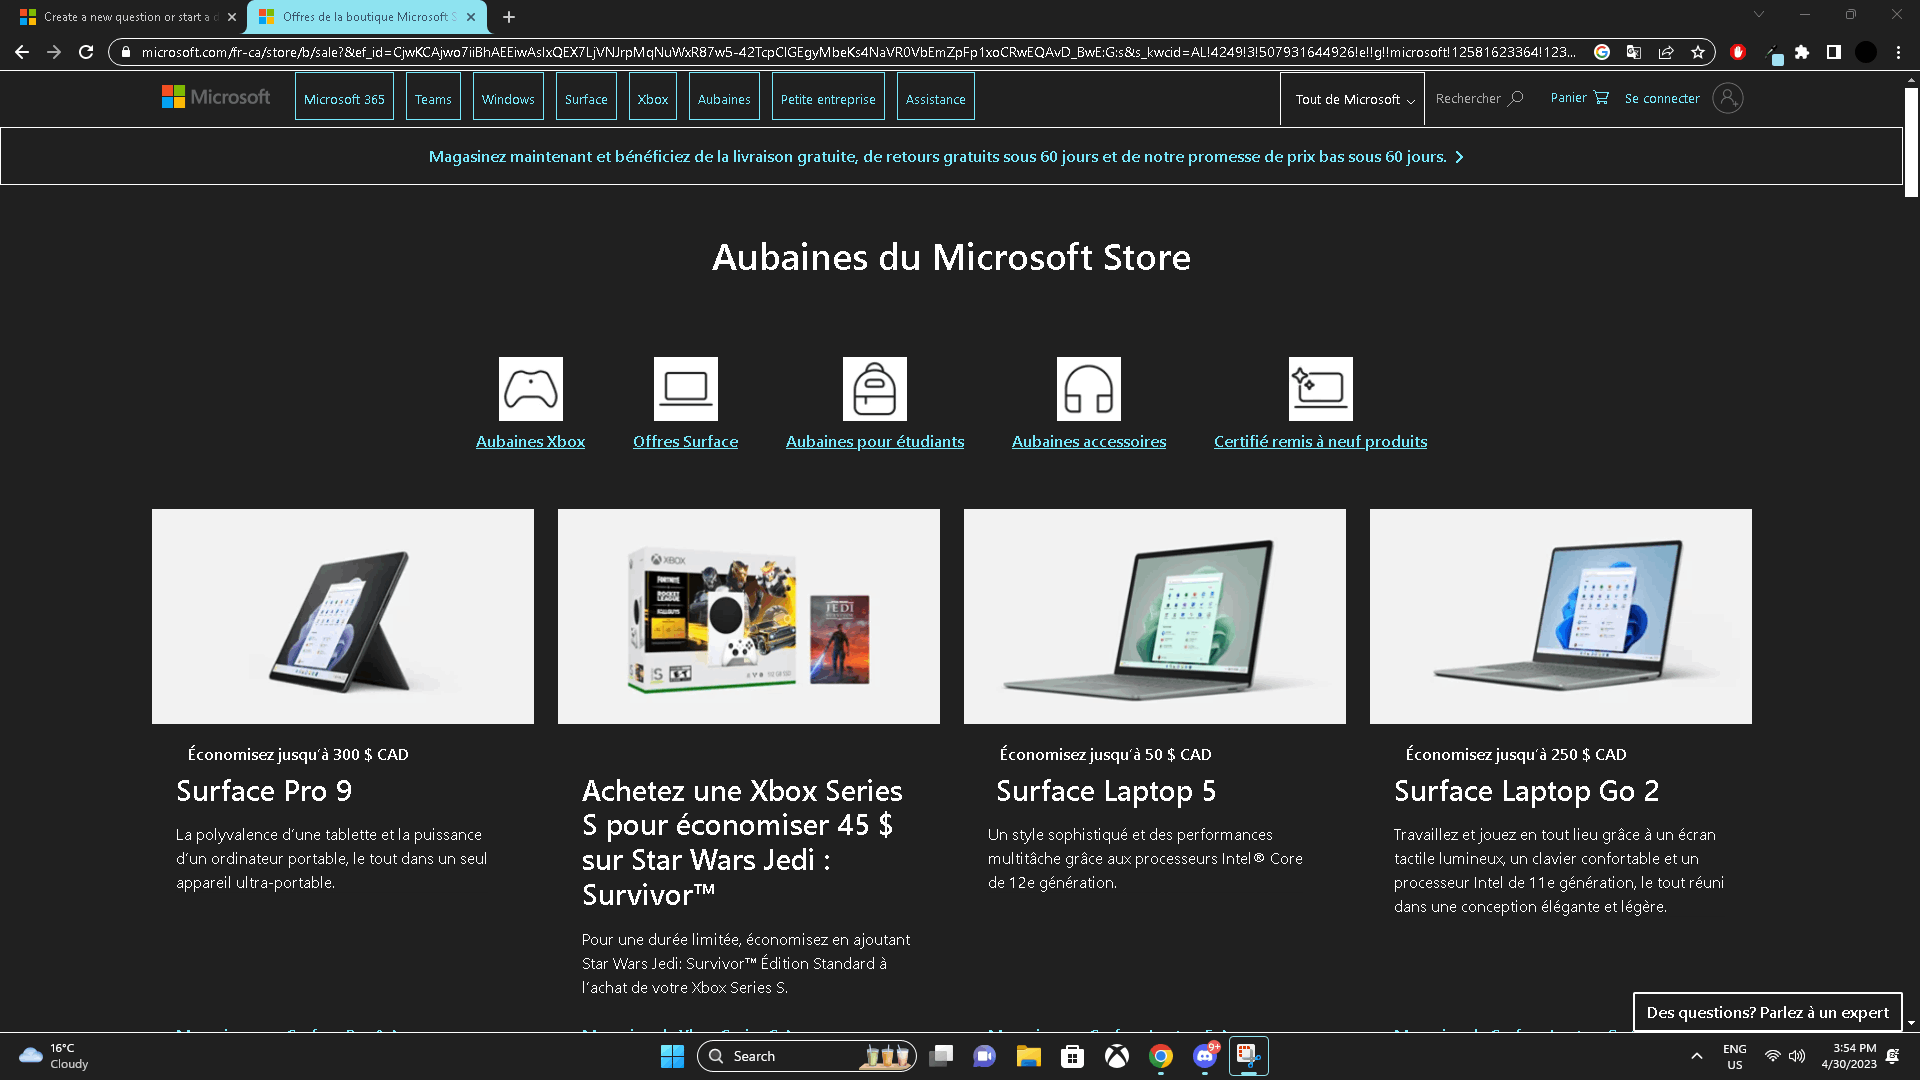This screenshot has height=1080, width=1920.
Task: Open the Chrome extensions puzzle icon
Action: tap(1802, 52)
